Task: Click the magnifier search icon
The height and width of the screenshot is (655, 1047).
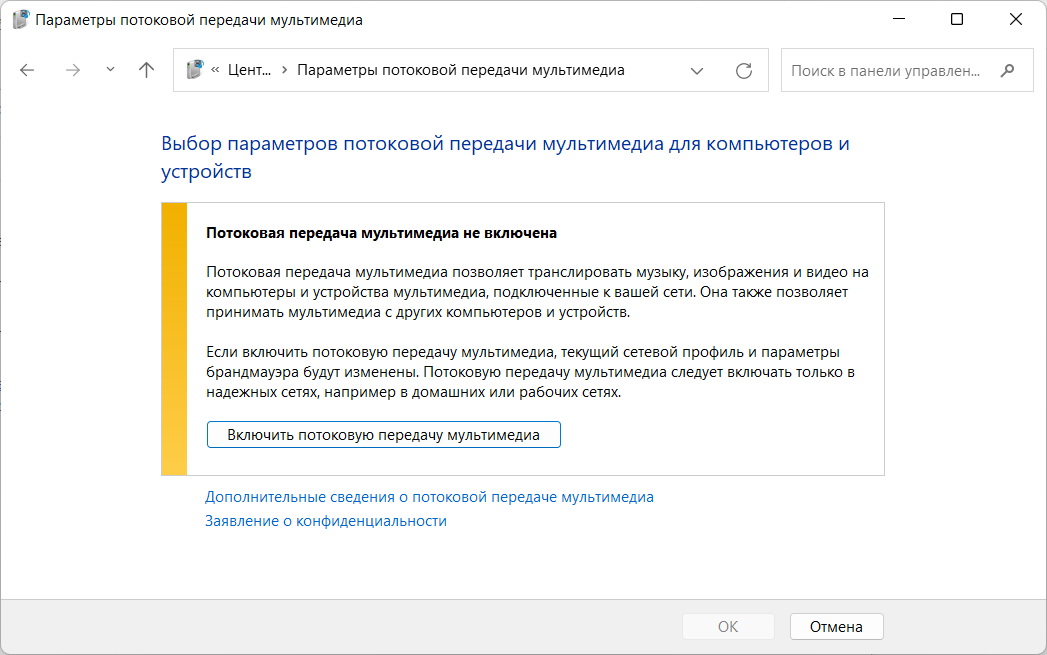Action: click(x=1008, y=70)
